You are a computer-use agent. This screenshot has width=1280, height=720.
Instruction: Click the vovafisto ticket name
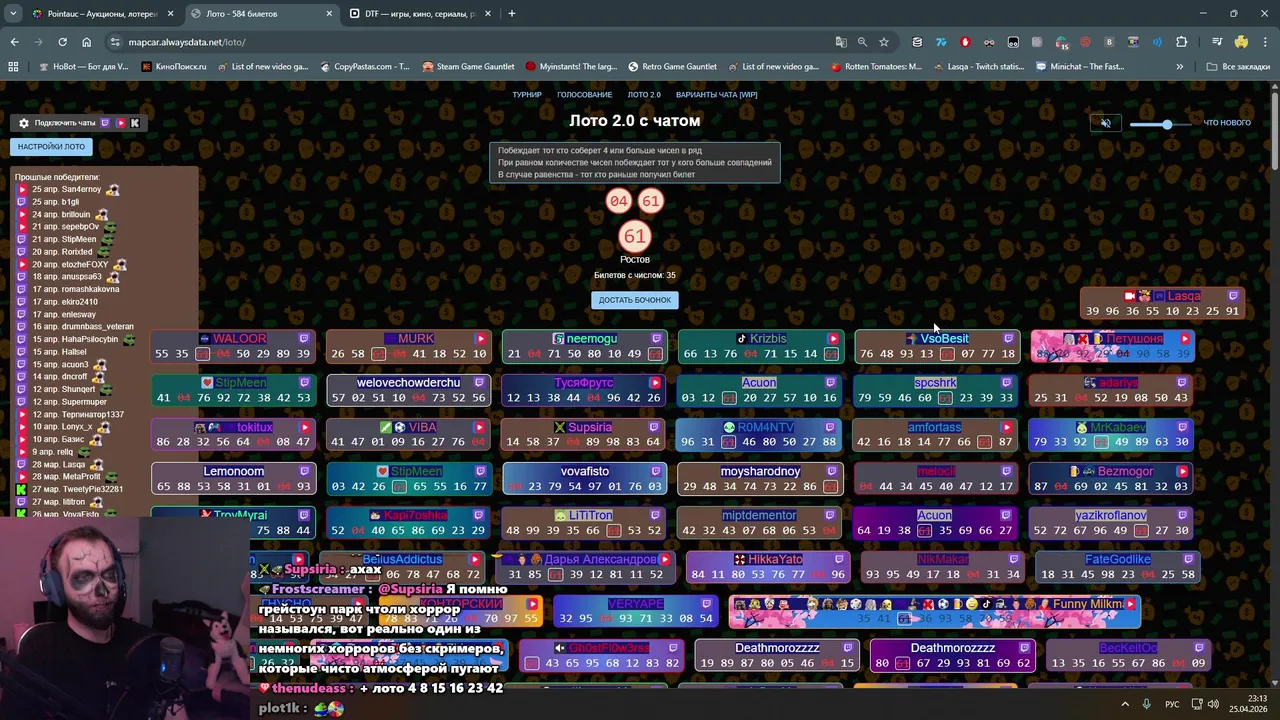coord(585,471)
